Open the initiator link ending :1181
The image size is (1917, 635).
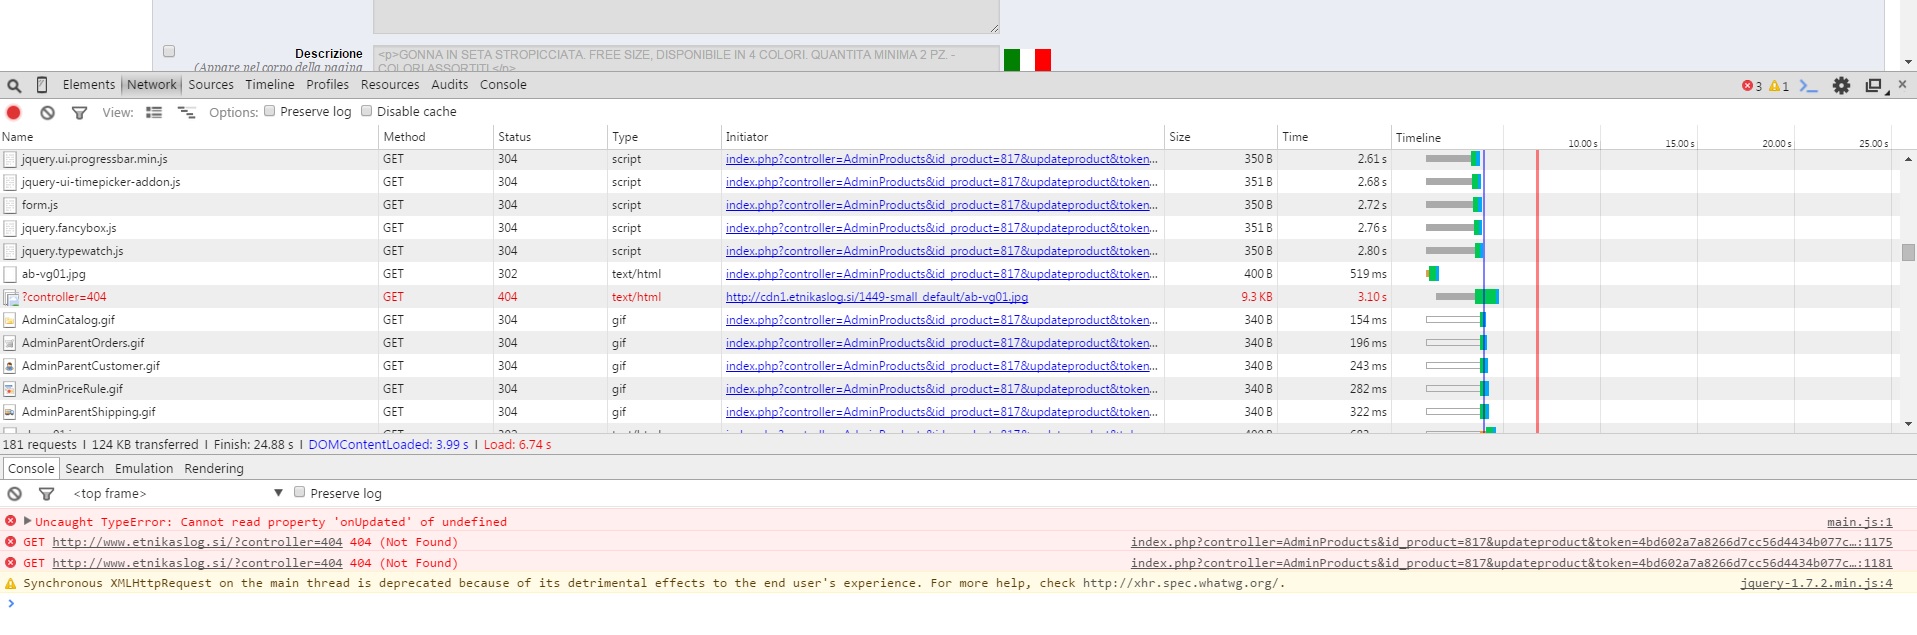(1511, 563)
